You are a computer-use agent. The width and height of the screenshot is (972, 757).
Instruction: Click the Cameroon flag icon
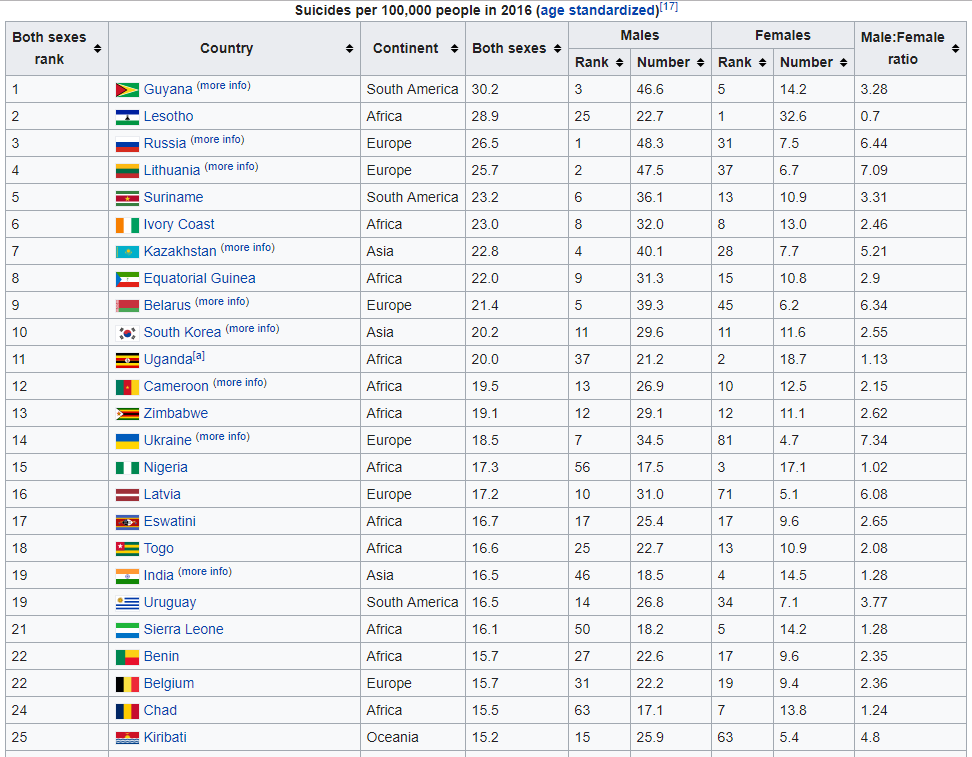click(x=127, y=387)
